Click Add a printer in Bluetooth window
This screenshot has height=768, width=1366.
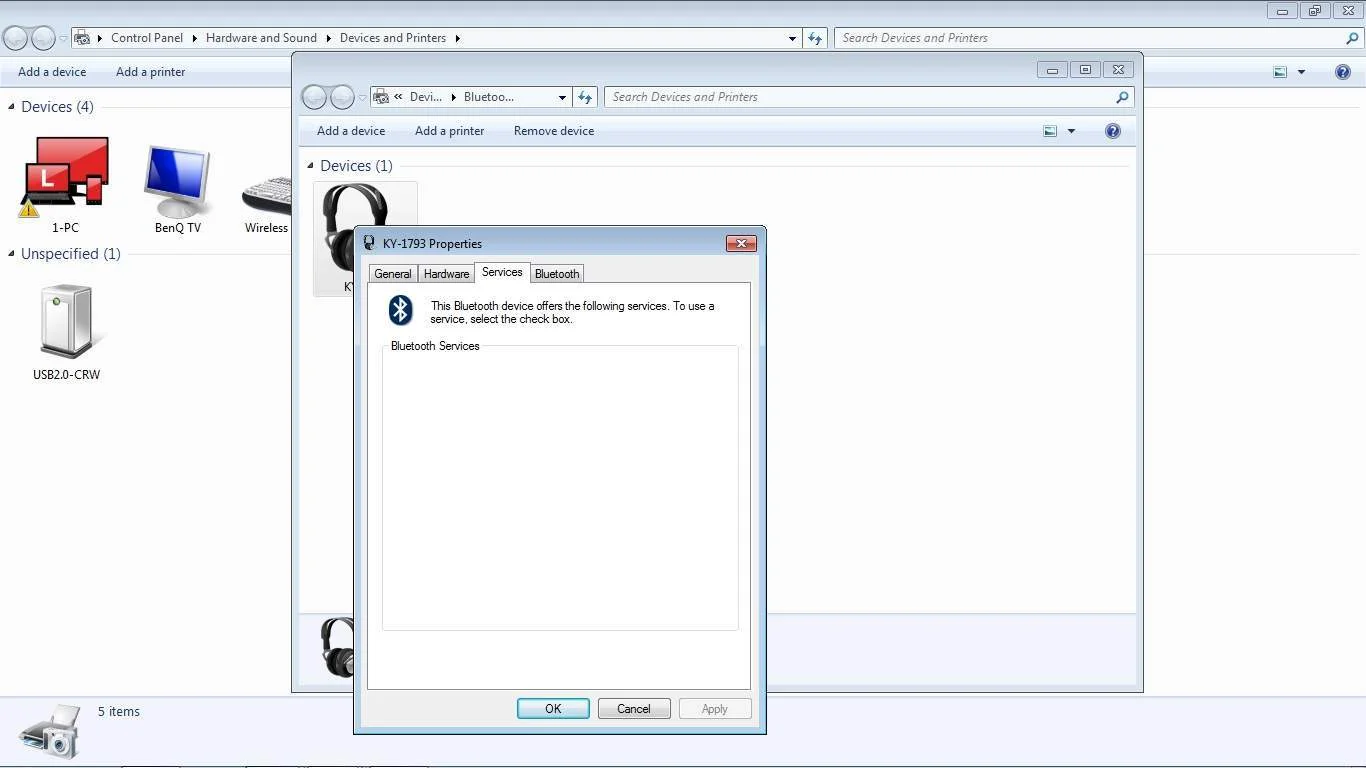[449, 131]
